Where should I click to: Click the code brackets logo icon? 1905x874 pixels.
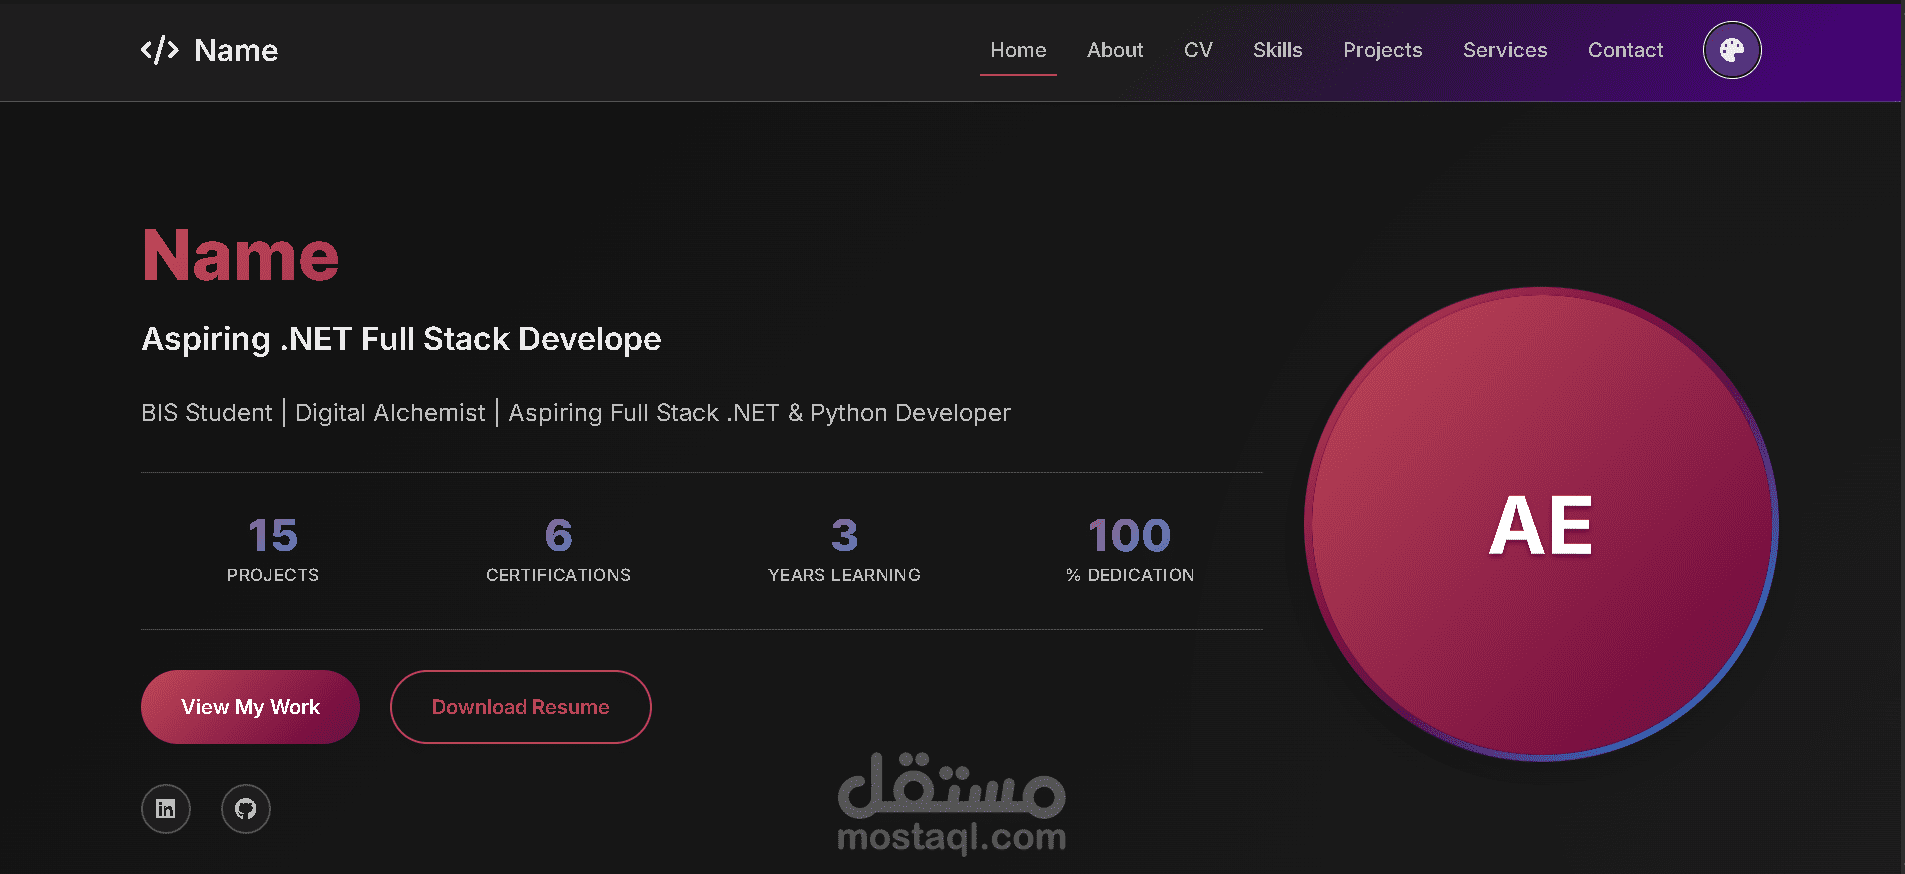(159, 50)
